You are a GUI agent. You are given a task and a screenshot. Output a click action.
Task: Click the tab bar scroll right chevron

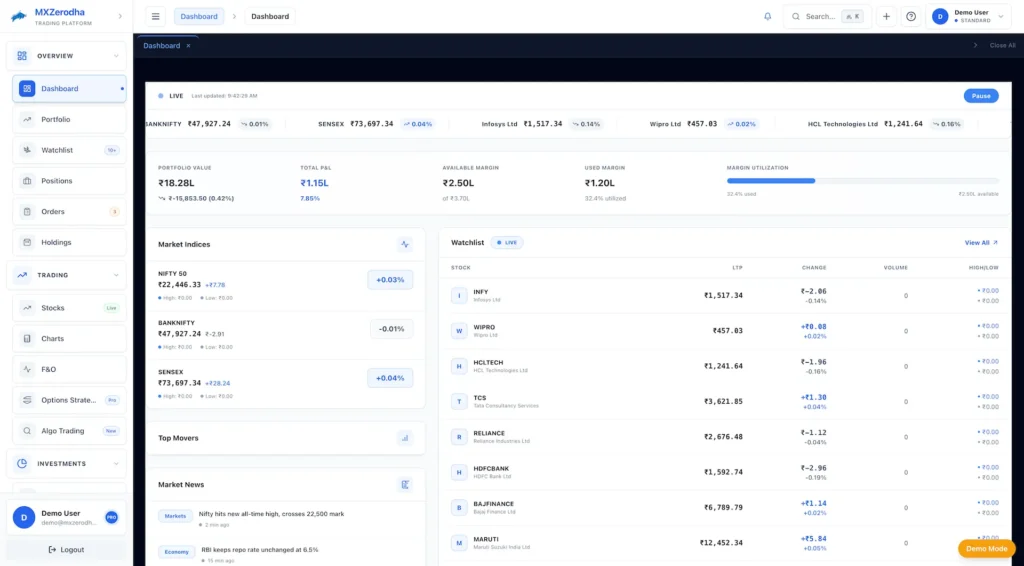(x=976, y=46)
